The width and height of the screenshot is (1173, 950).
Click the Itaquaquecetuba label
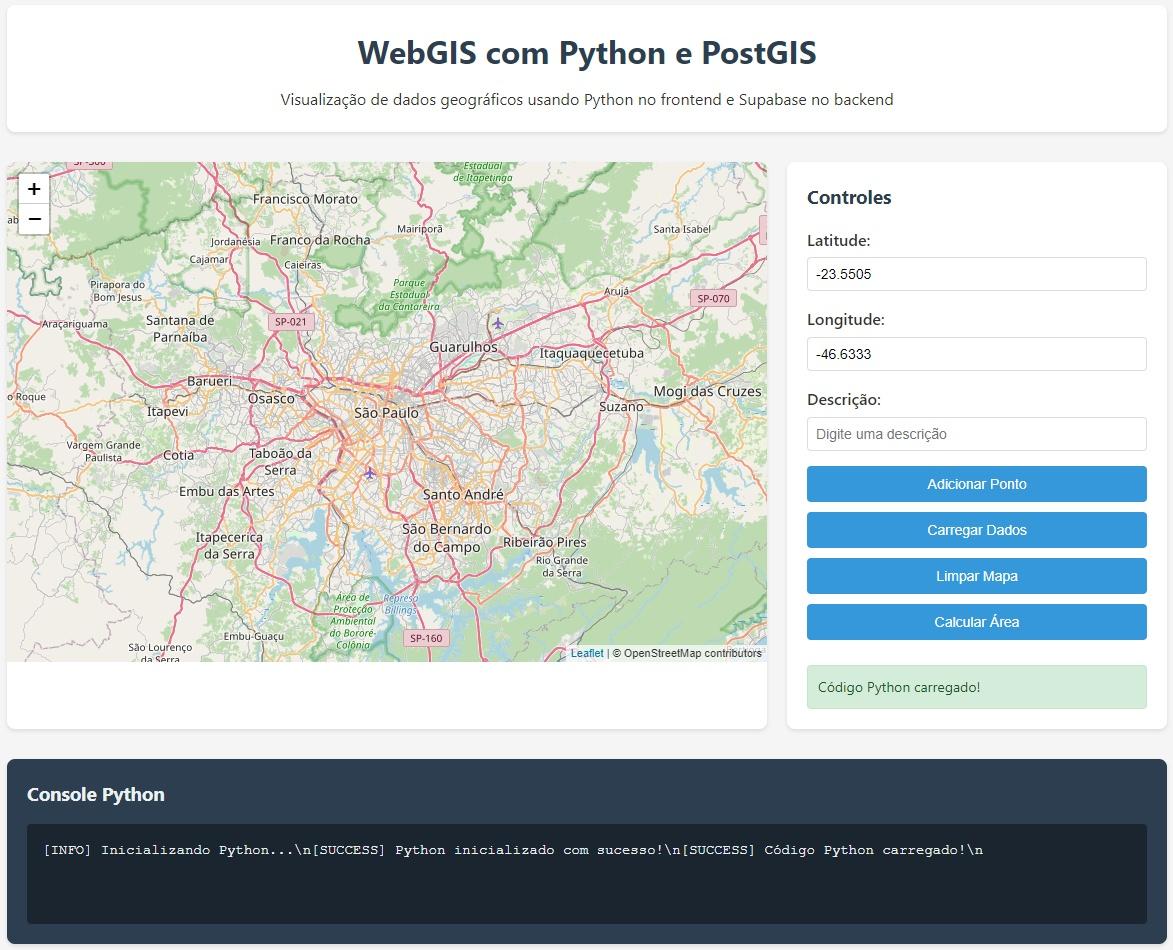tap(592, 353)
